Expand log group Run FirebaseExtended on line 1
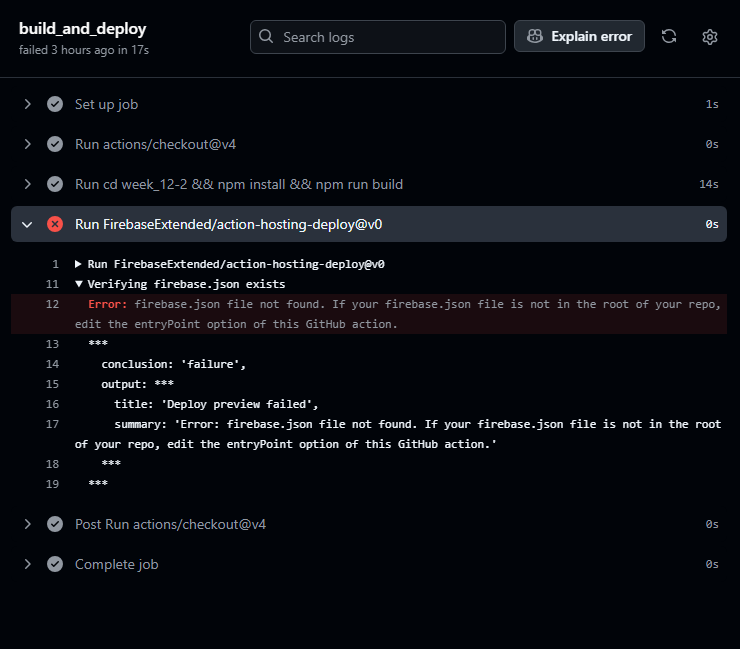 (x=78, y=264)
